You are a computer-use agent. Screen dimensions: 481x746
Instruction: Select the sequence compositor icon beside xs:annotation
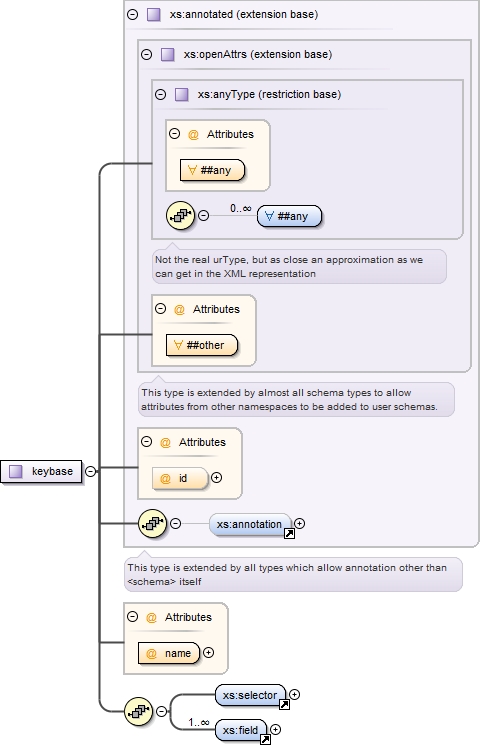tap(152, 524)
